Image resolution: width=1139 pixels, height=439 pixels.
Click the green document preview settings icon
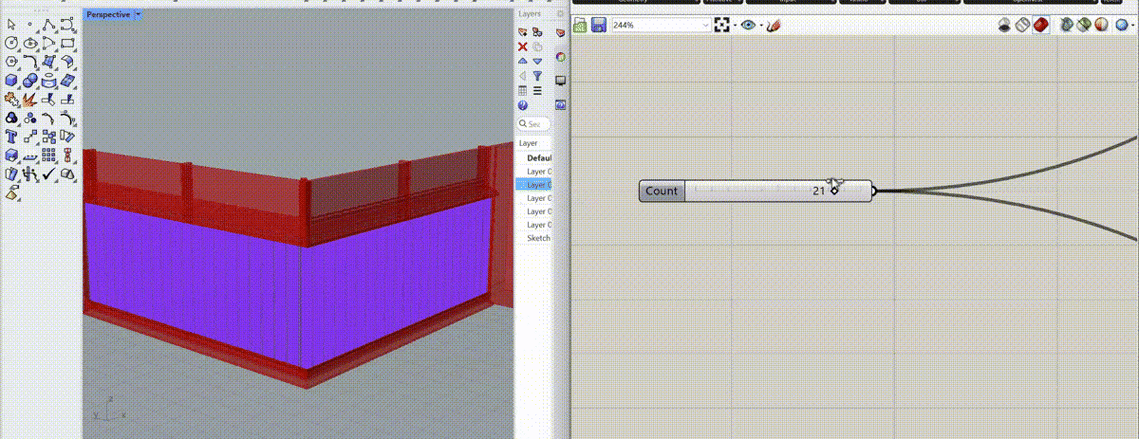[1085, 25]
